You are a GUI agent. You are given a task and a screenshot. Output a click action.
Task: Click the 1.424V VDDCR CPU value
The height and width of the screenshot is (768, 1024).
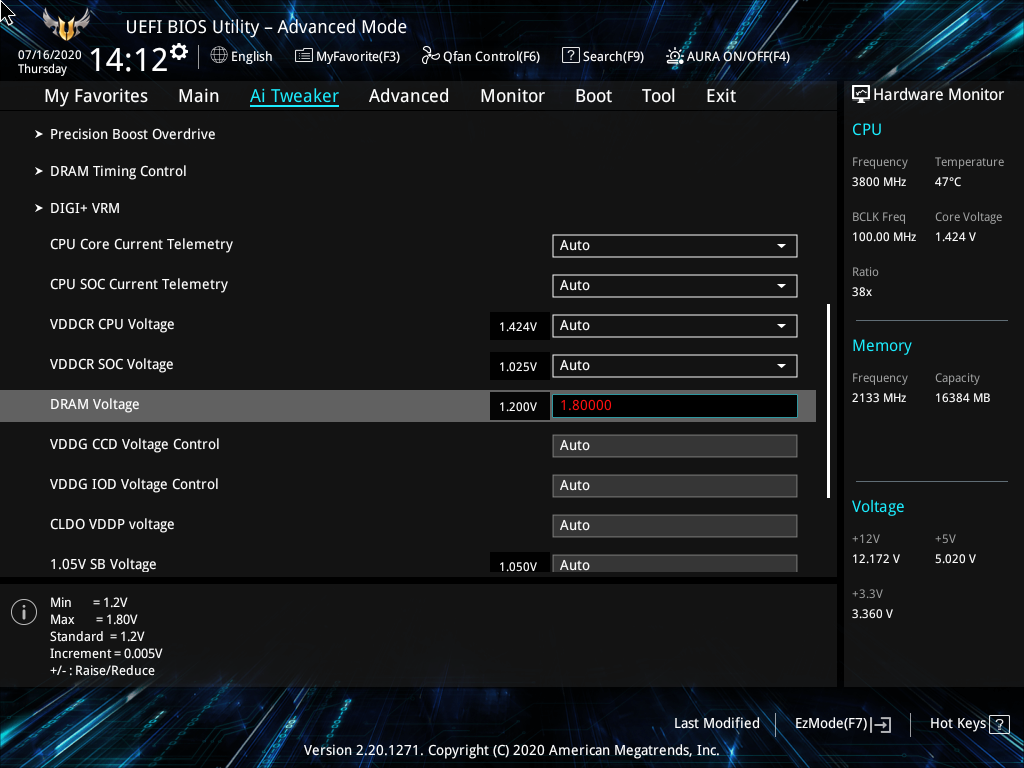(519, 327)
